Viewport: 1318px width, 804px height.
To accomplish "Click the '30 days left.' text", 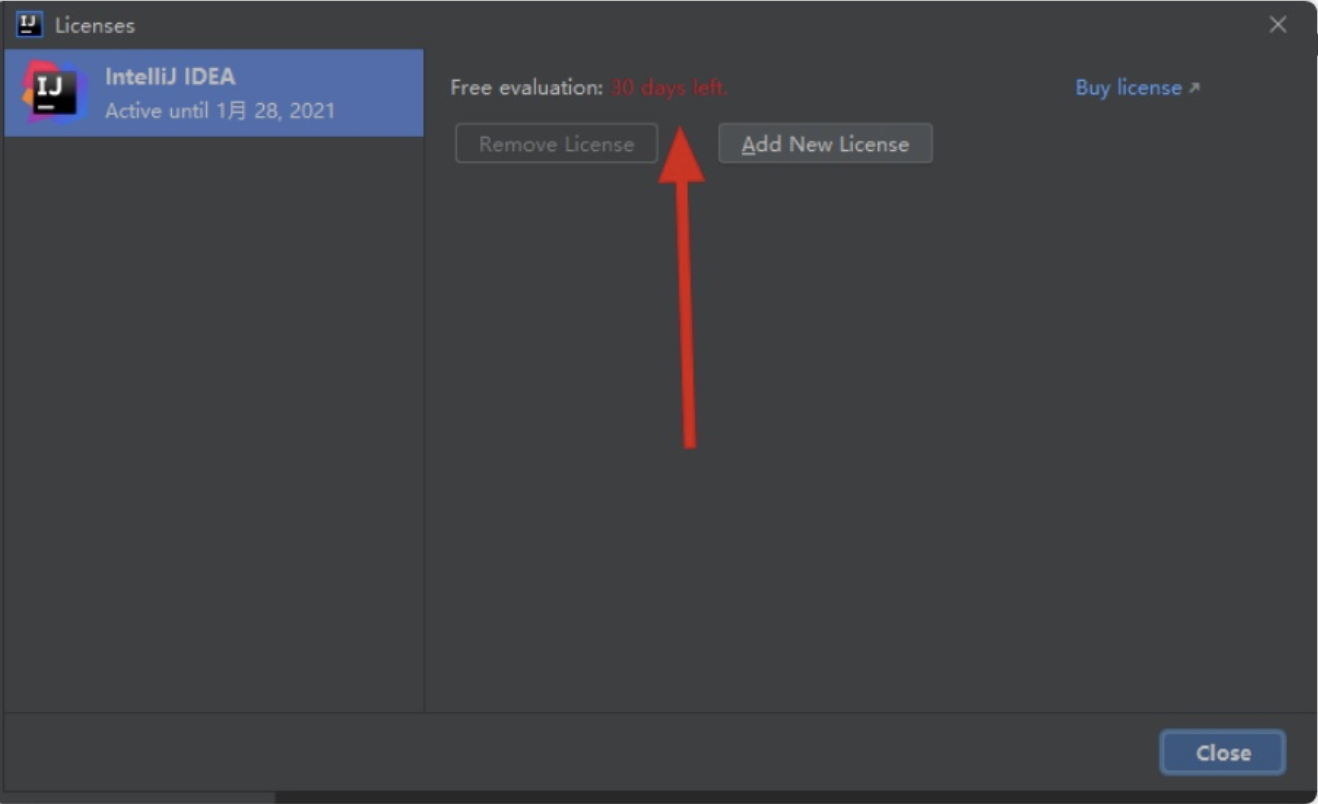I will (669, 88).
